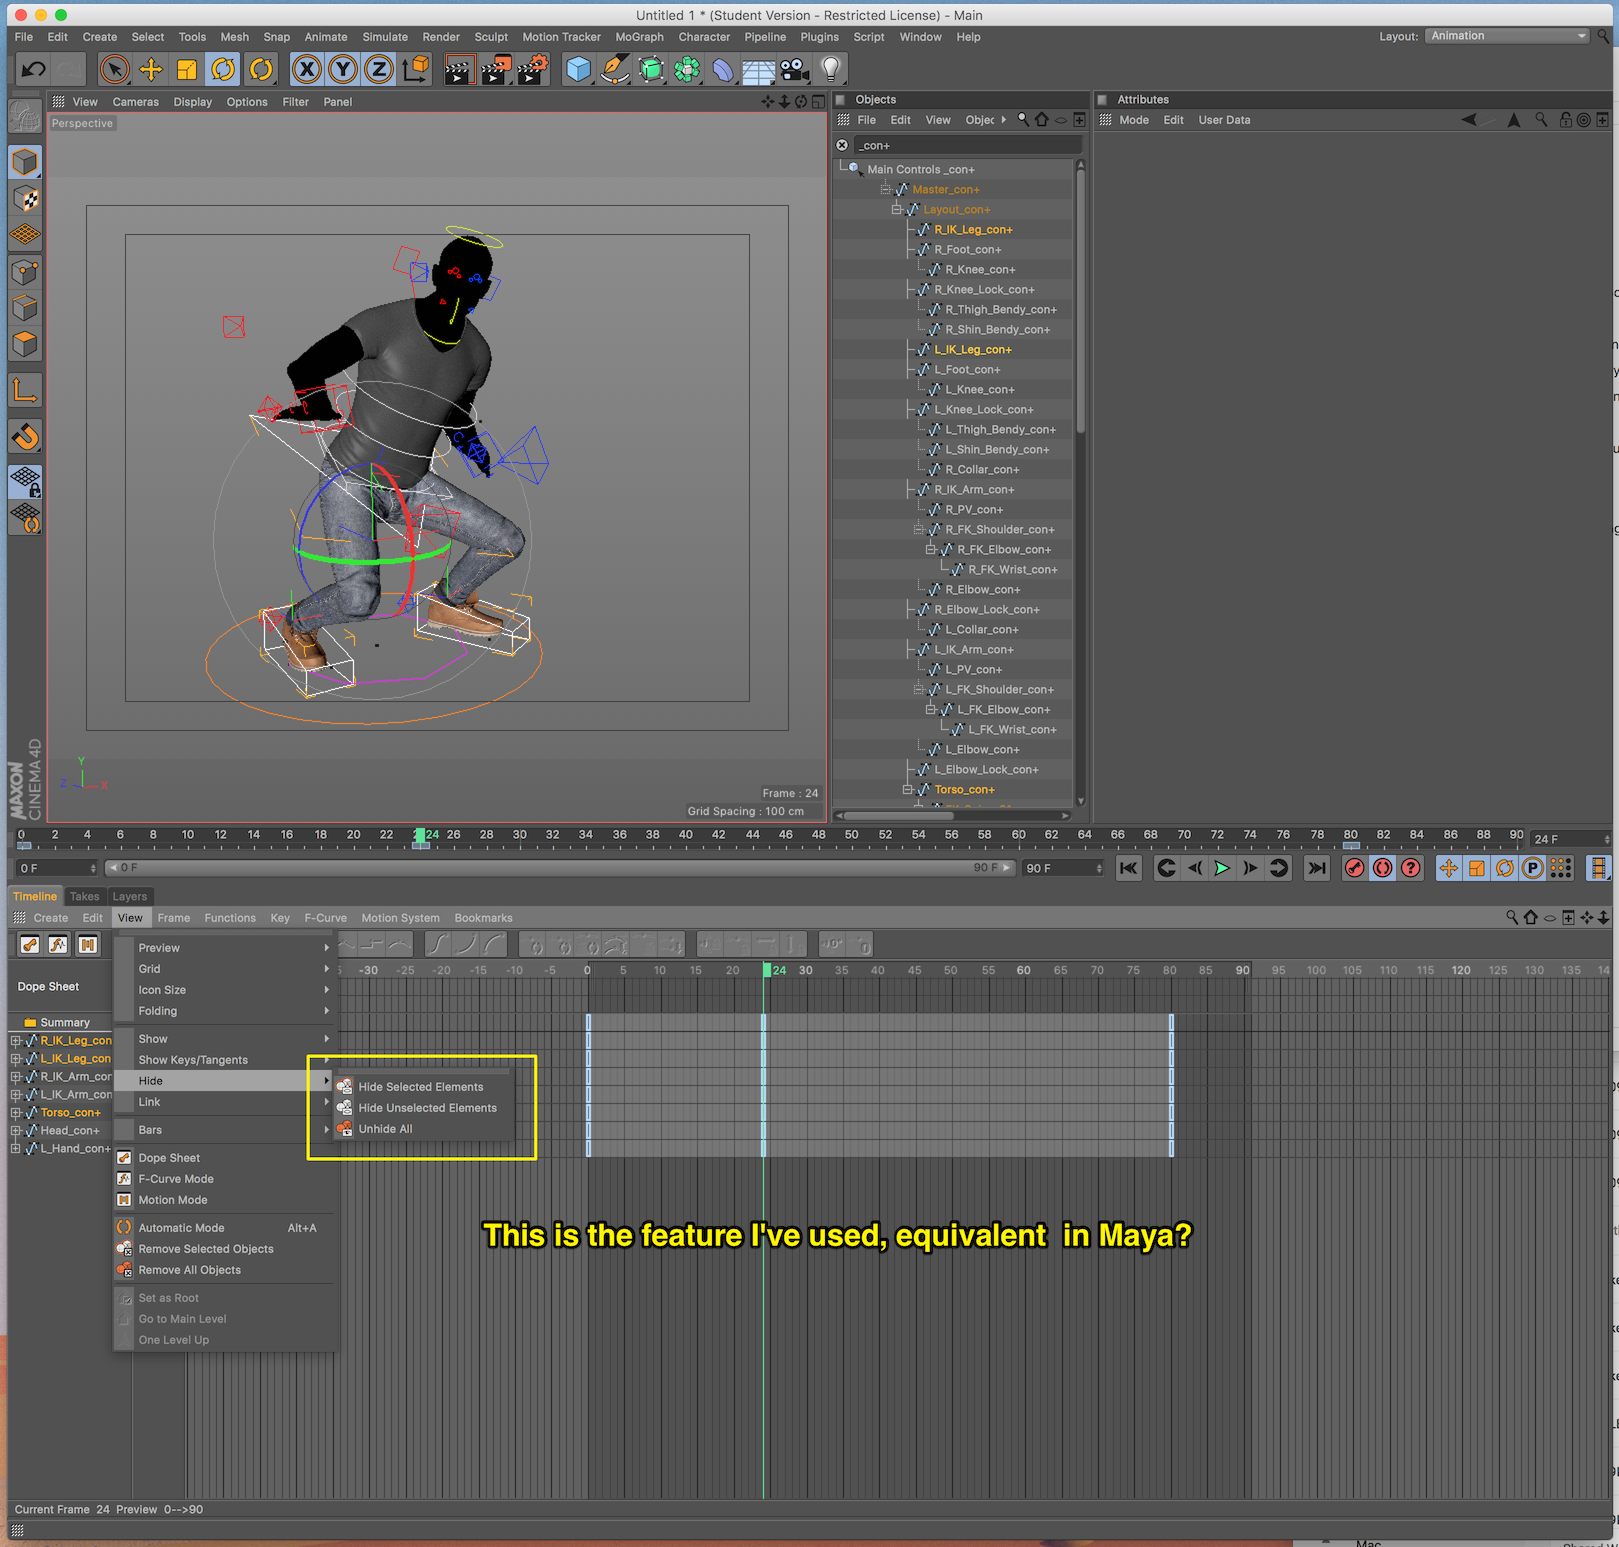Screen dimensions: 1619x1547
Task: Open viewport Cameras menu
Action: pos(136,102)
